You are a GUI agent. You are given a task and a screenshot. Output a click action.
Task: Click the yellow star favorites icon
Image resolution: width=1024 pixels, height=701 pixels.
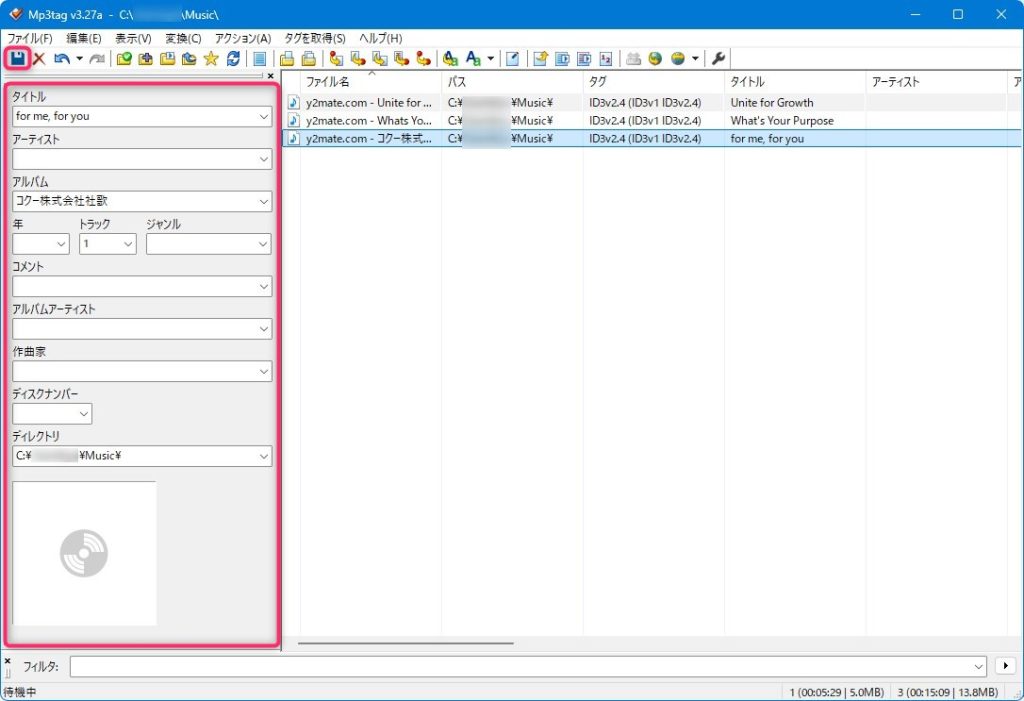coord(211,59)
